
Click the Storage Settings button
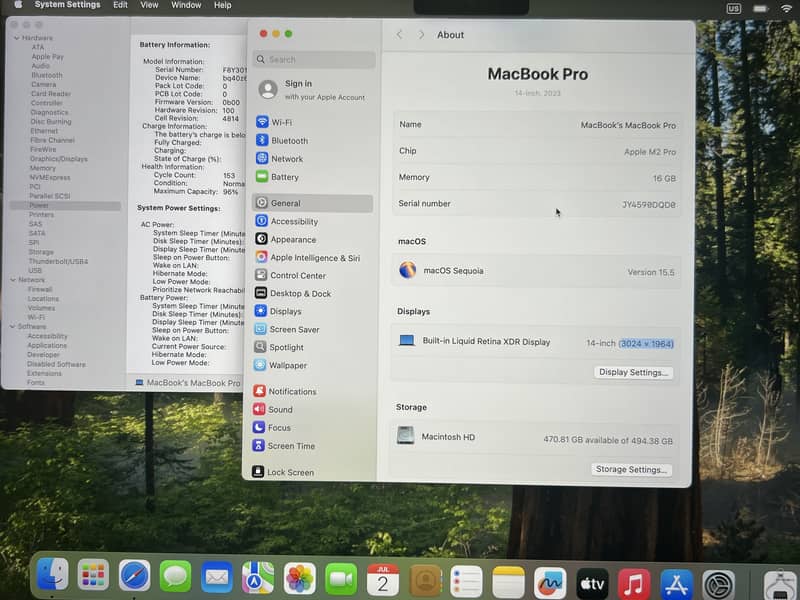click(631, 469)
